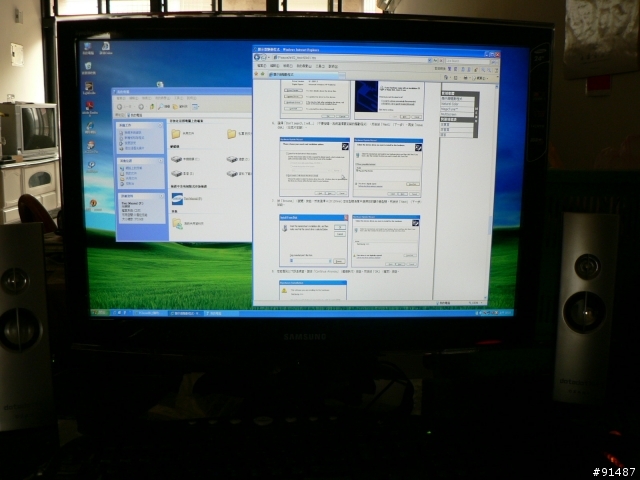Click first link in System Tasks panel

coord(133,133)
